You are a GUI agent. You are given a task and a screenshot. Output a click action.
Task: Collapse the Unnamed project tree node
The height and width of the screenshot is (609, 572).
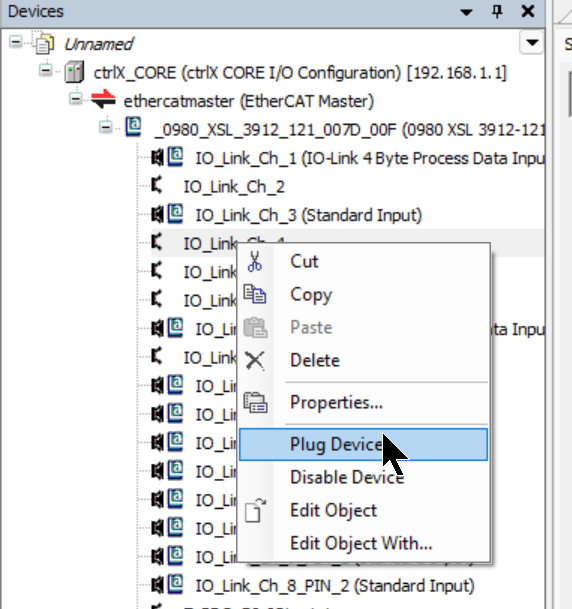[16, 42]
